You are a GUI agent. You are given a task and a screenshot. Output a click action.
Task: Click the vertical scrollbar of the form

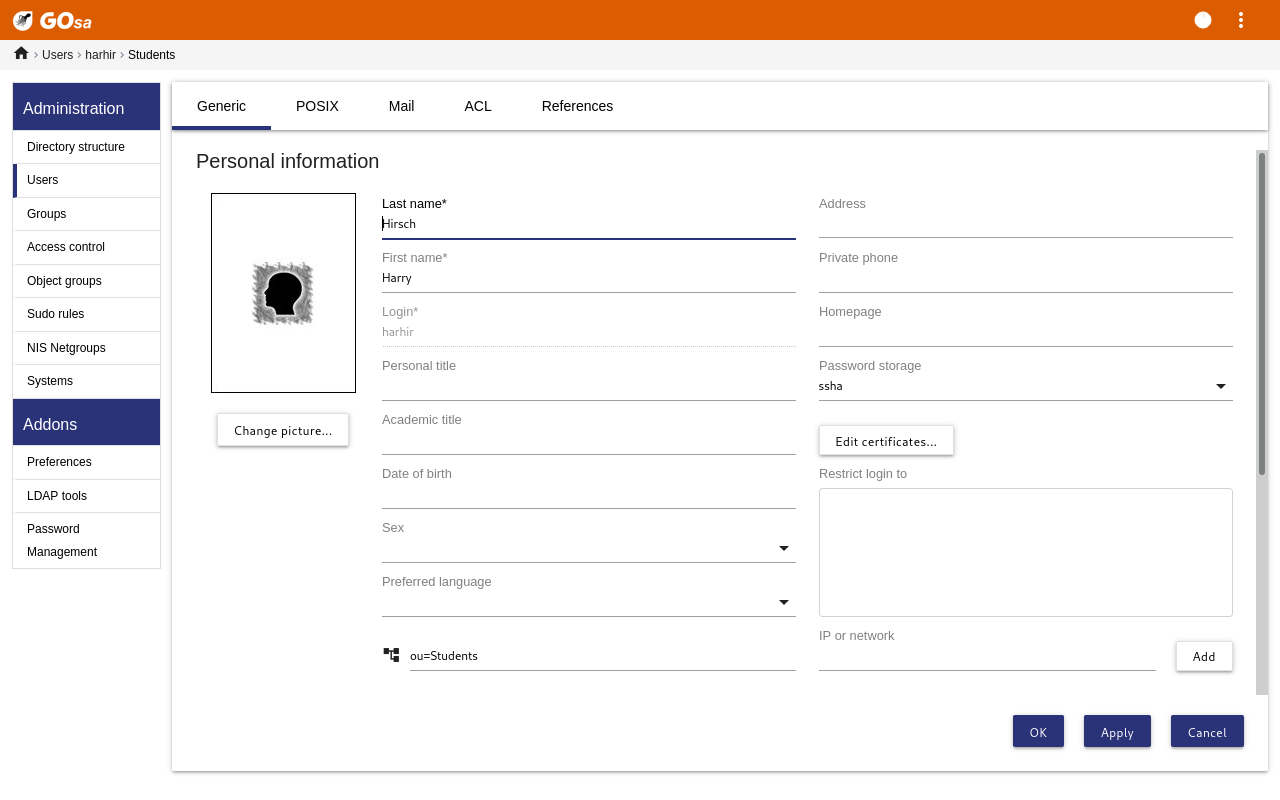tap(1262, 312)
